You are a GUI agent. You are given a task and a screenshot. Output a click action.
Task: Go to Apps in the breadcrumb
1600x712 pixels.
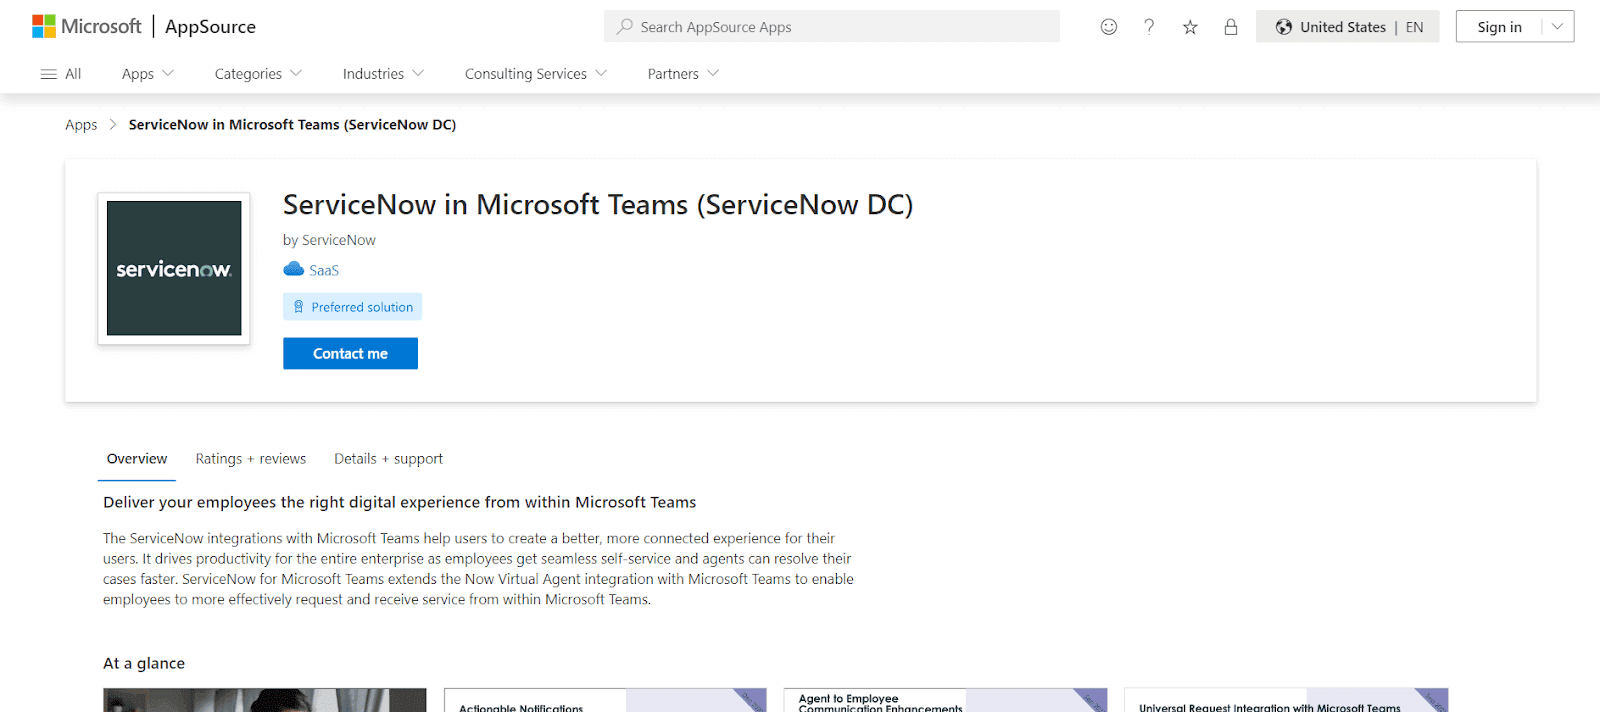tap(81, 125)
